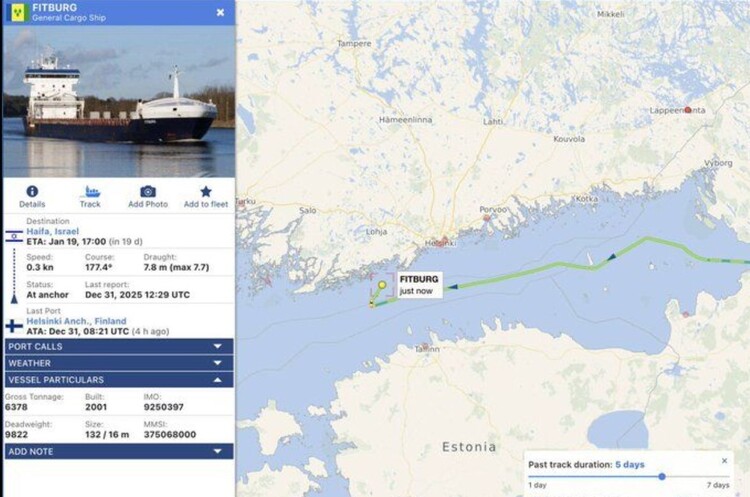The width and height of the screenshot is (750, 497).
Task: Open the Helsinki Anch., Finland port link
Action: click(x=77, y=321)
